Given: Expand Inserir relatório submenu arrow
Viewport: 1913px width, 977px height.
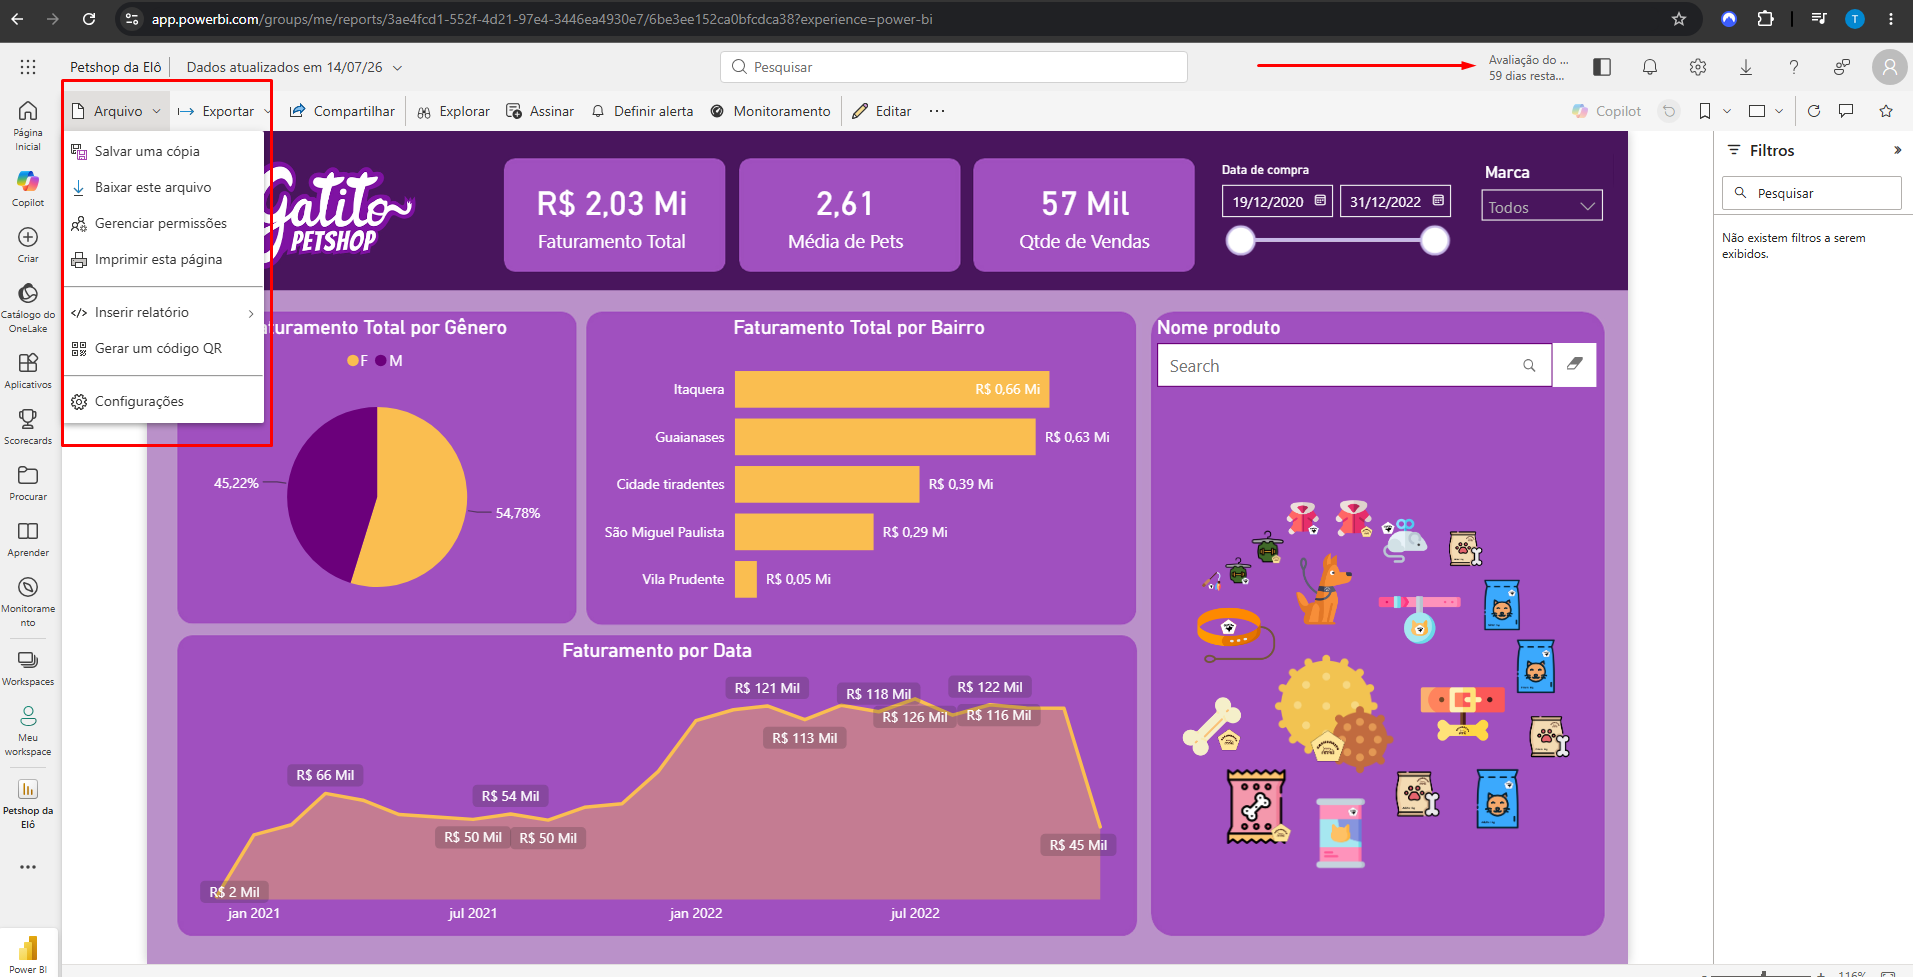Looking at the screenshot, I should [x=251, y=313].
